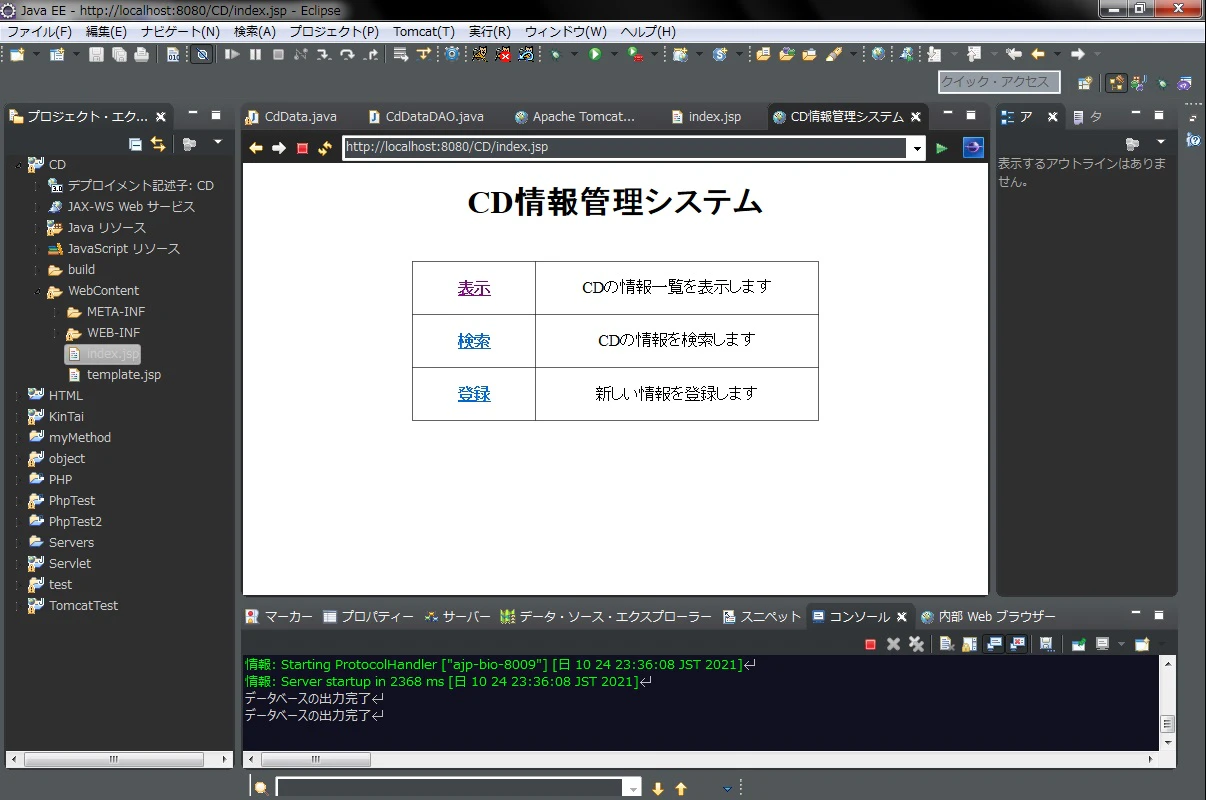Screen dimensions: 1206x800
Task: Open the スニペット tab
Action: tap(763, 616)
